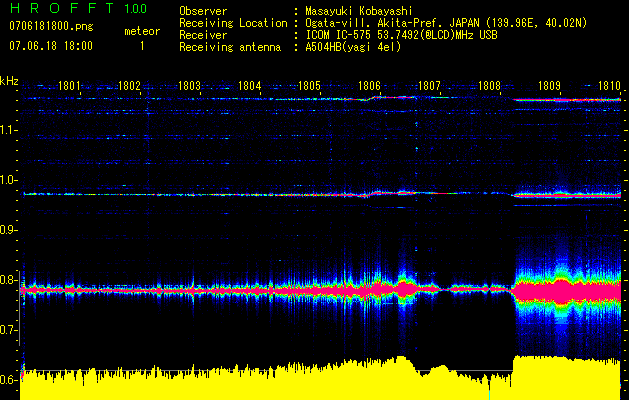Image resolution: width=629 pixels, height=400 pixels.
Task: Click the 0.9 kHz axis label
Action: pyautogui.click(x=8, y=230)
